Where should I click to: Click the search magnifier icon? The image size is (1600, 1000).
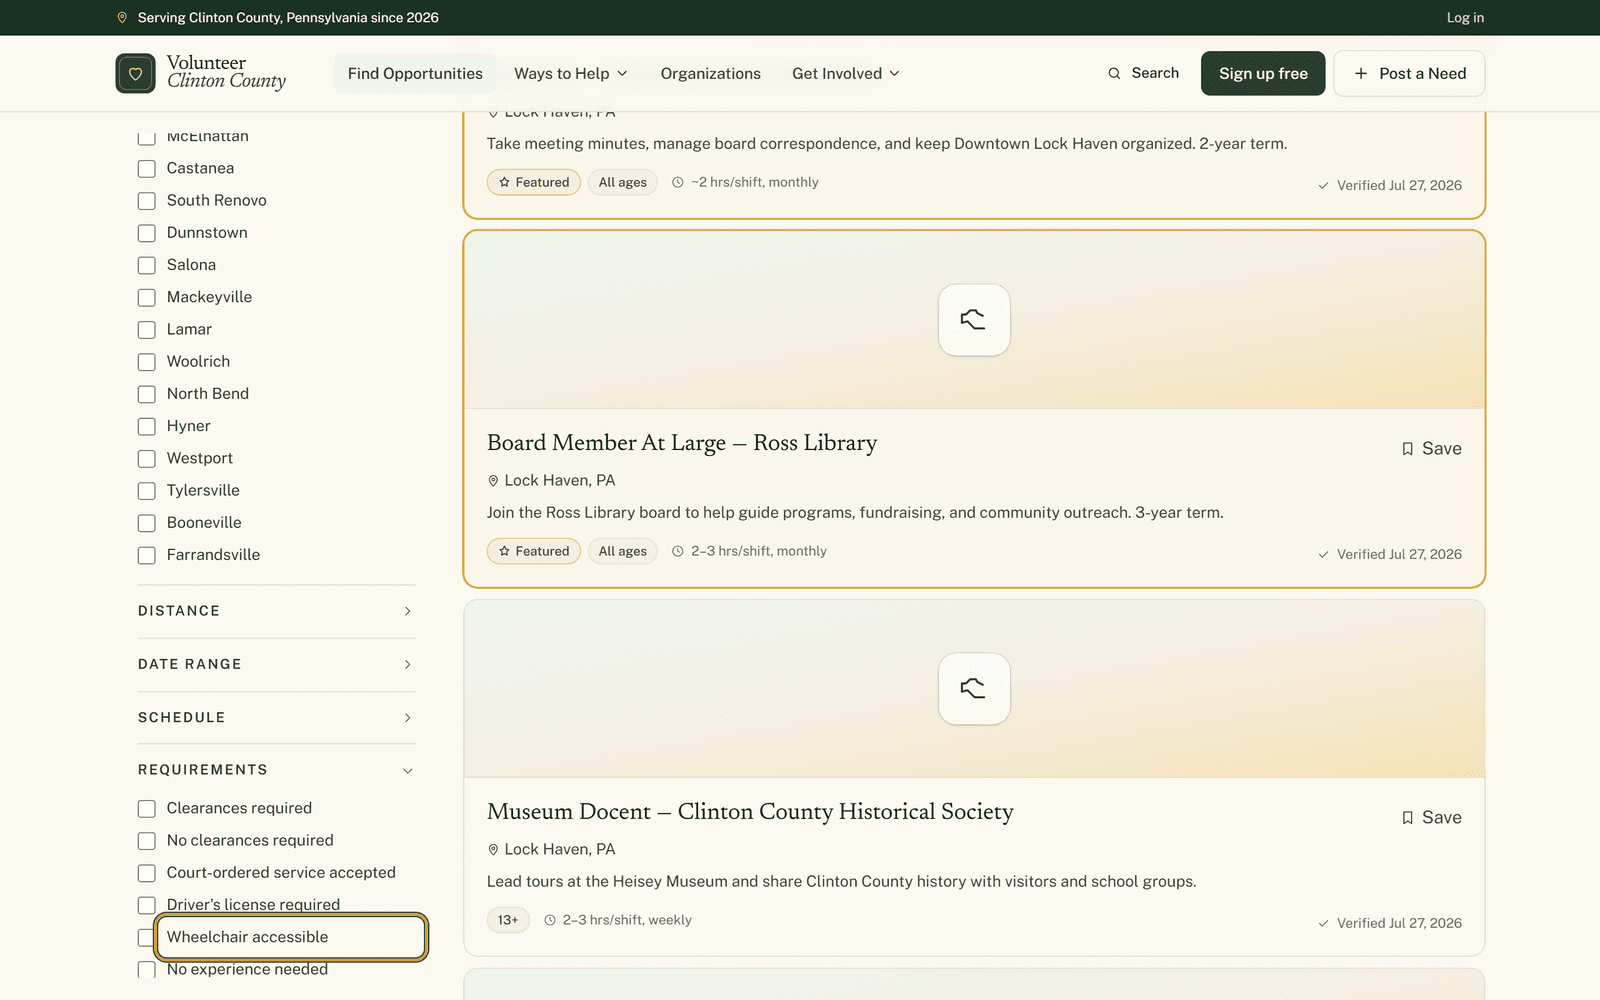(1114, 73)
